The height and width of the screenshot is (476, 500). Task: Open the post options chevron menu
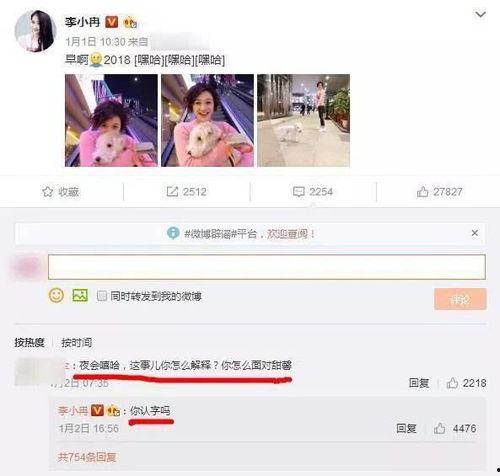[x=480, y=14]
